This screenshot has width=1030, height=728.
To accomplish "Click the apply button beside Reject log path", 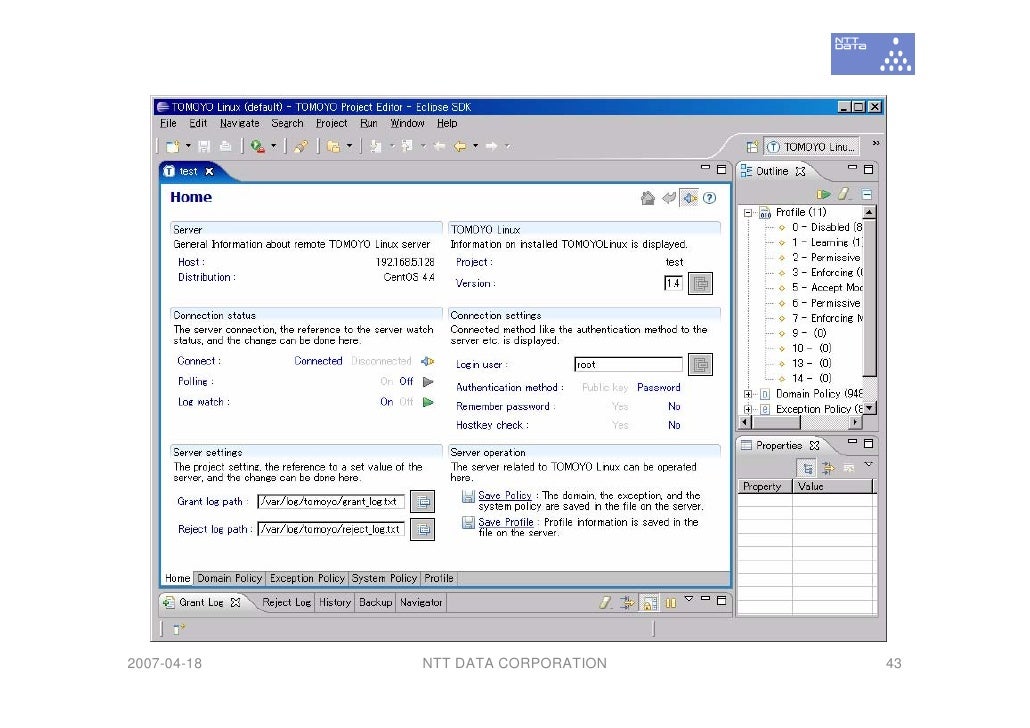I will coord(422,530).
